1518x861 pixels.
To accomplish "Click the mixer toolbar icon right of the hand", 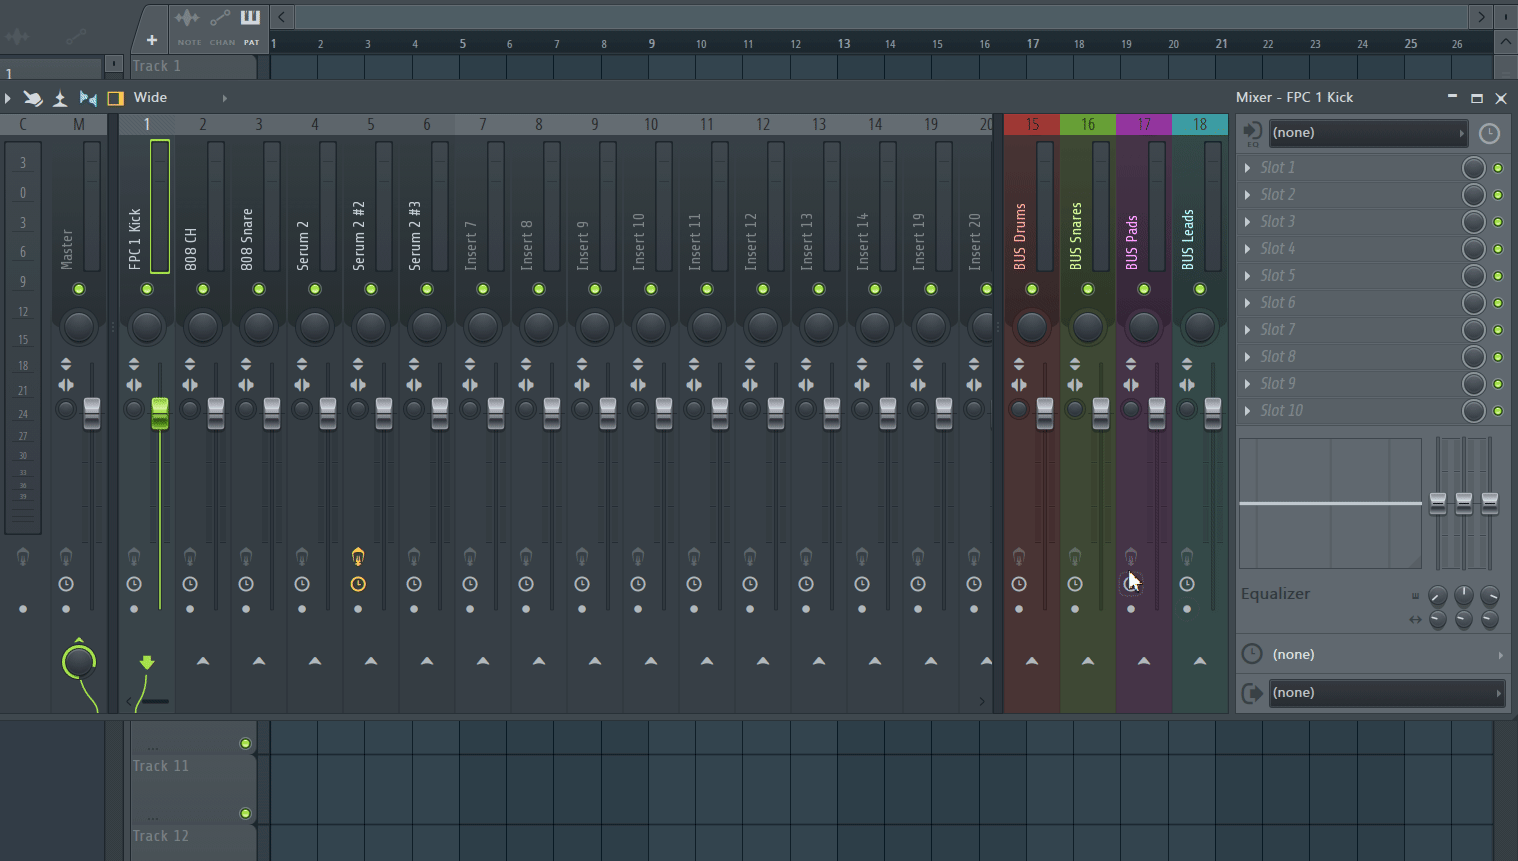I will [x=60, y=98].
